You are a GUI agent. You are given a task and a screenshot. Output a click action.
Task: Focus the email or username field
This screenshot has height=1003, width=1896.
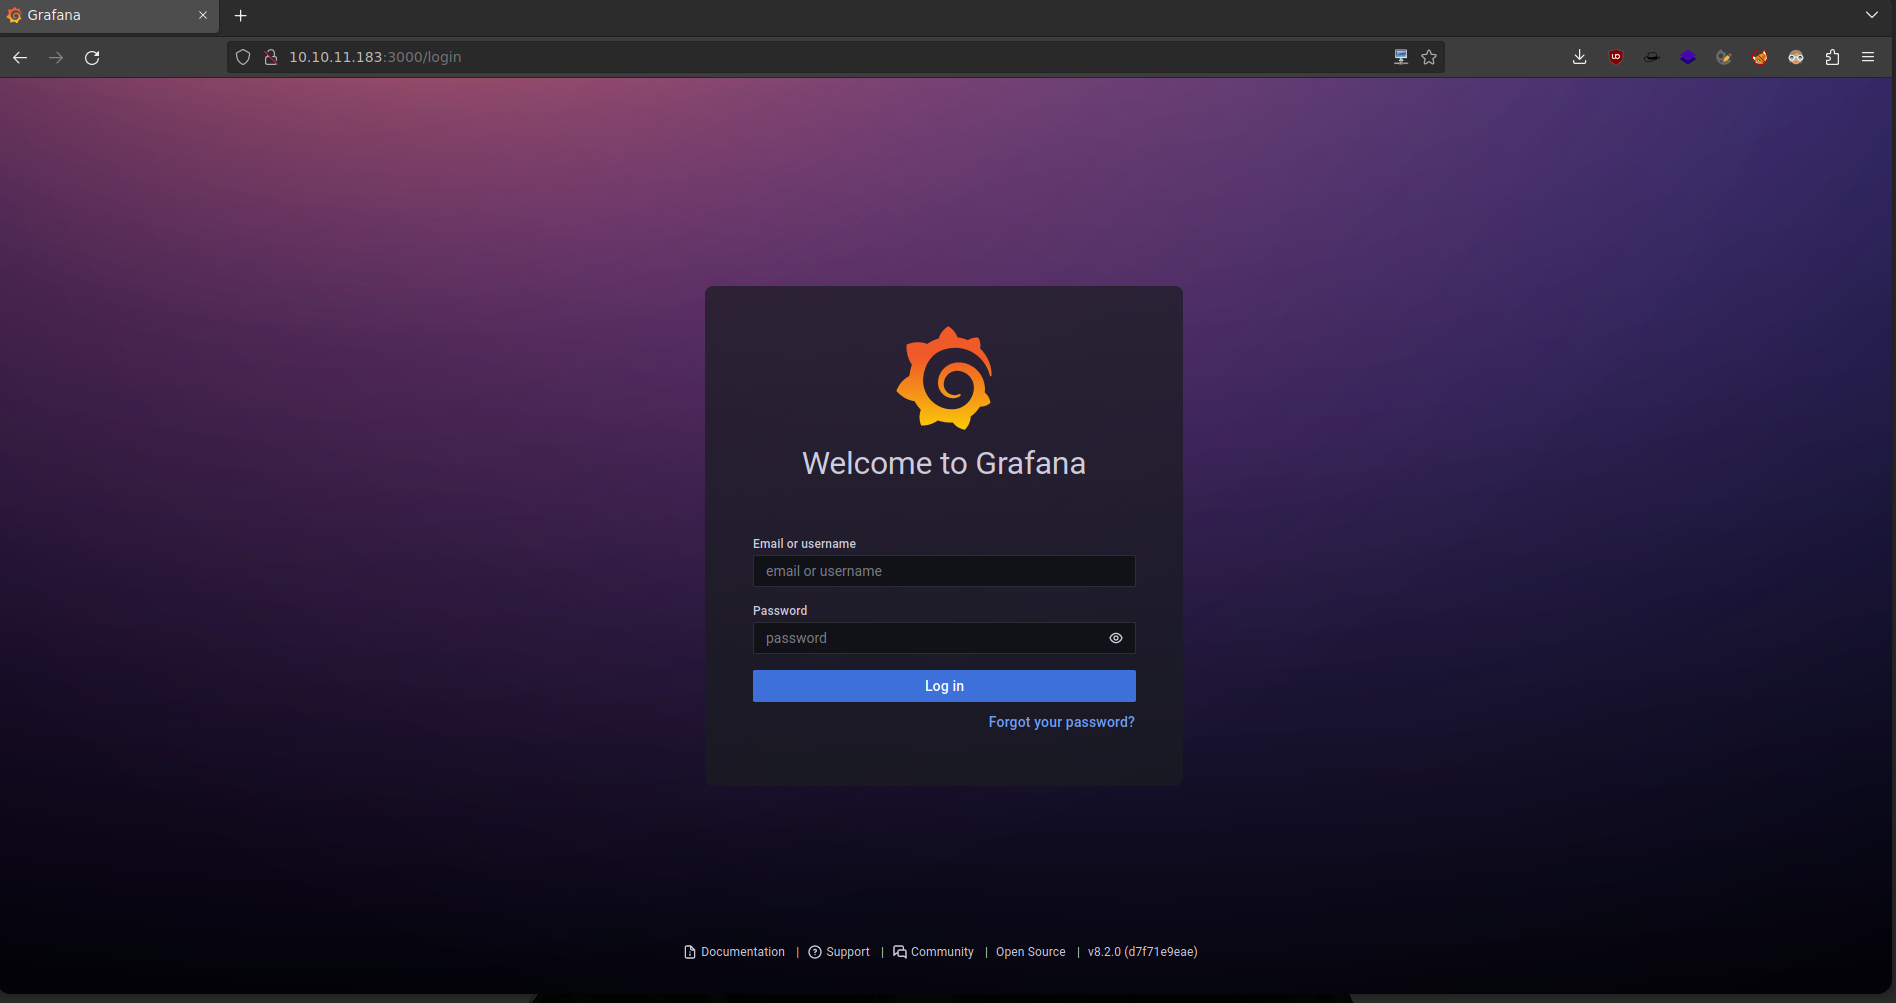pos(944,571)
